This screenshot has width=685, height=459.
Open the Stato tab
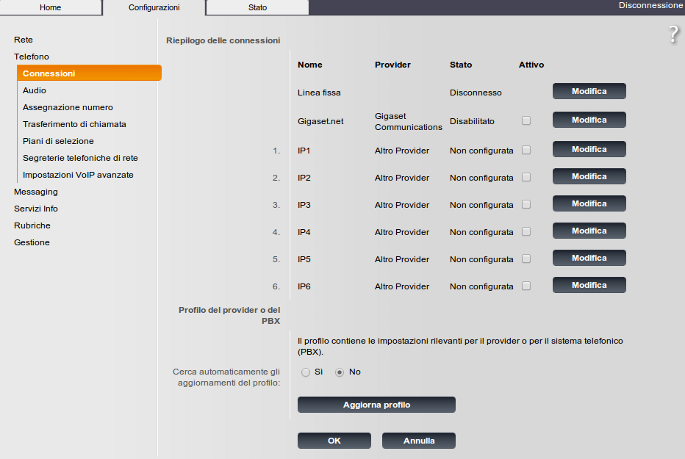click(257, 7)
